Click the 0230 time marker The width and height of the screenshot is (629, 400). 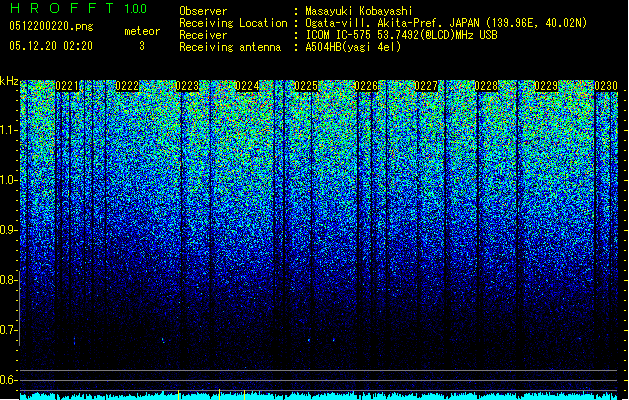pos(606,86)
